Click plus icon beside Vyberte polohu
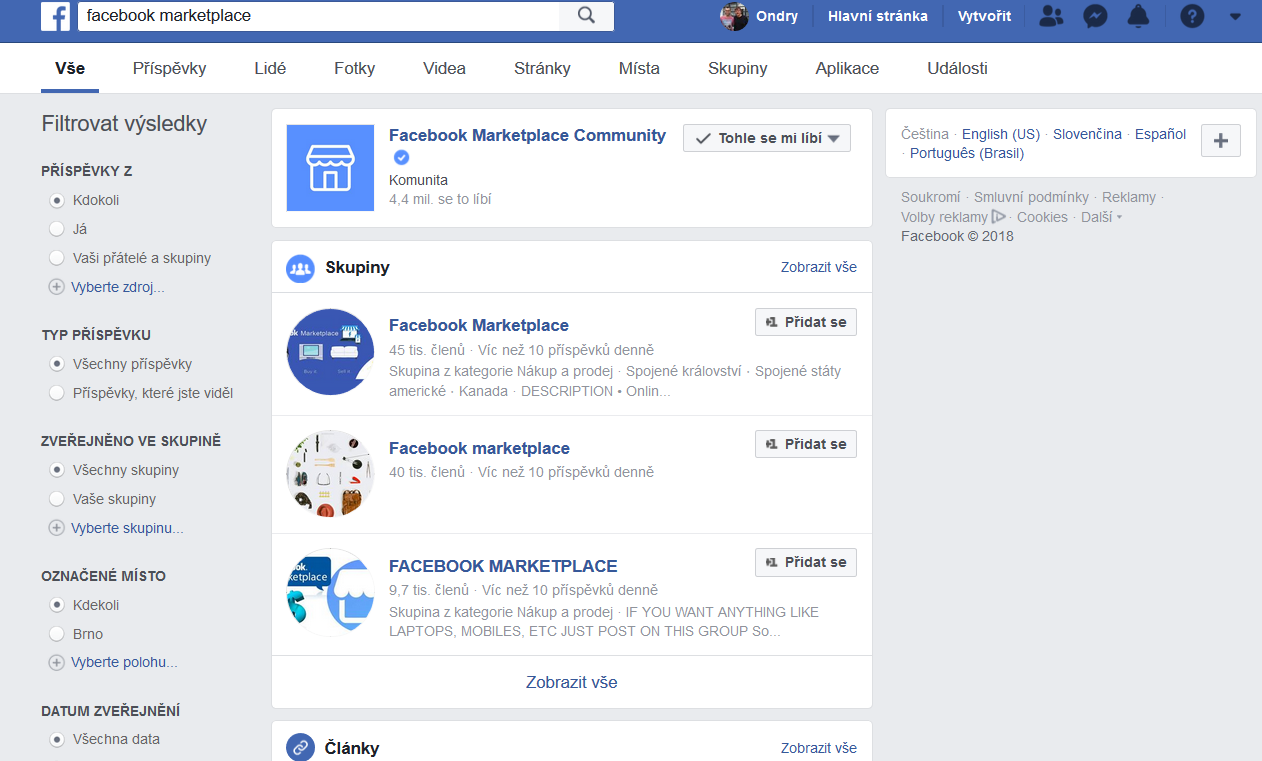 click(x=56, y=662)
